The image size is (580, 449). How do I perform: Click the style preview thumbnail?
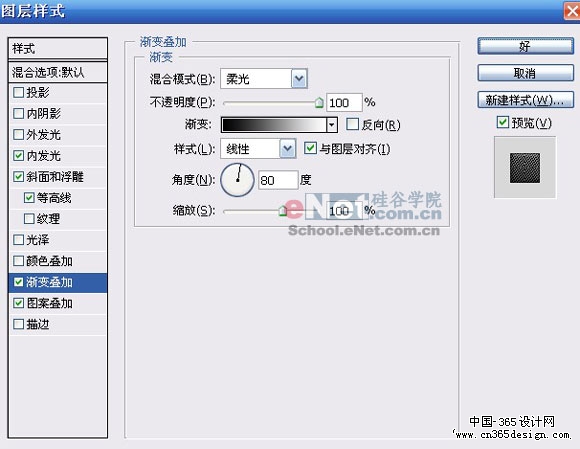(x=525, y=168)
